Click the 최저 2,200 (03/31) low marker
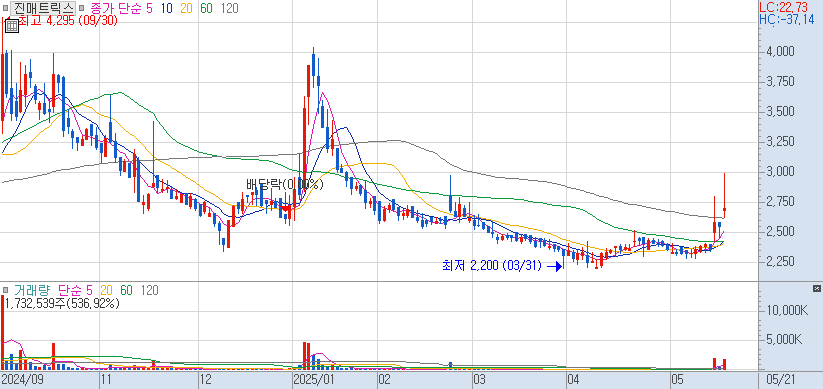This screenshot has width=823, height=389. (492, 266)
